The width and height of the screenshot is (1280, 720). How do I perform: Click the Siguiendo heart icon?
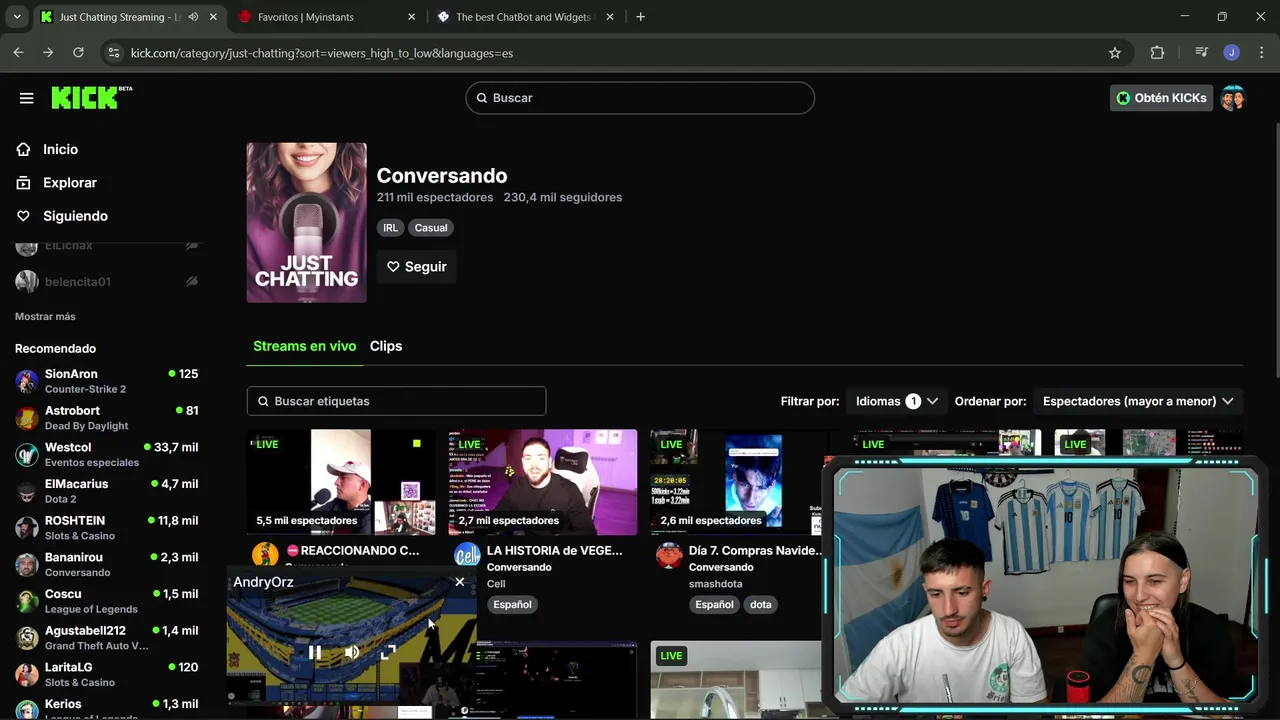24,216
